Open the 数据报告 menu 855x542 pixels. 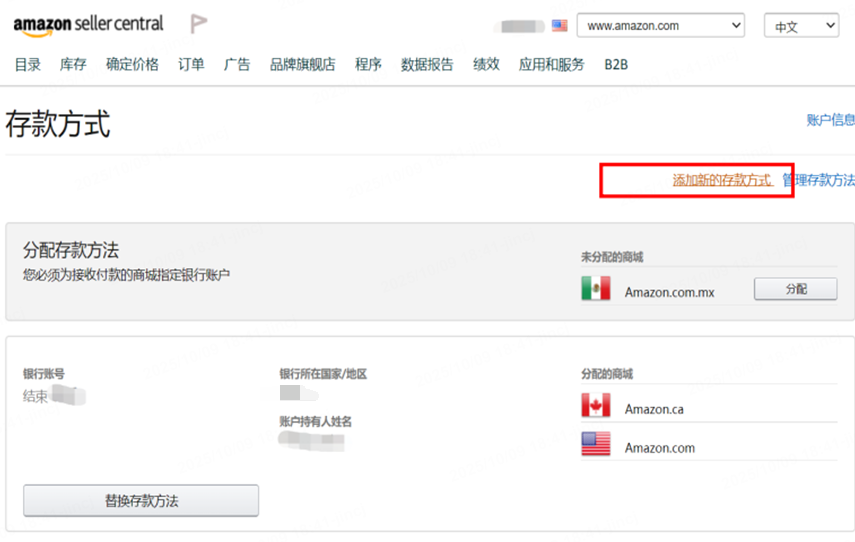[x=427, y=64]
